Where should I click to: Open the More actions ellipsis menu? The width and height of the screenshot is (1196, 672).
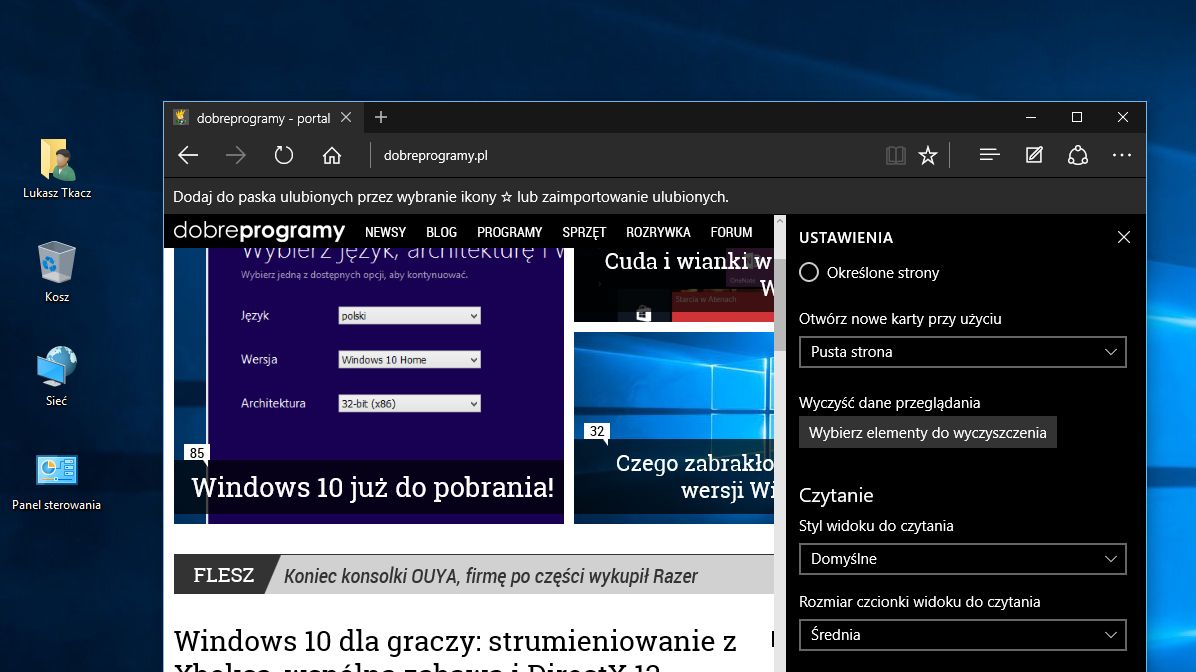click(1121, 155)
